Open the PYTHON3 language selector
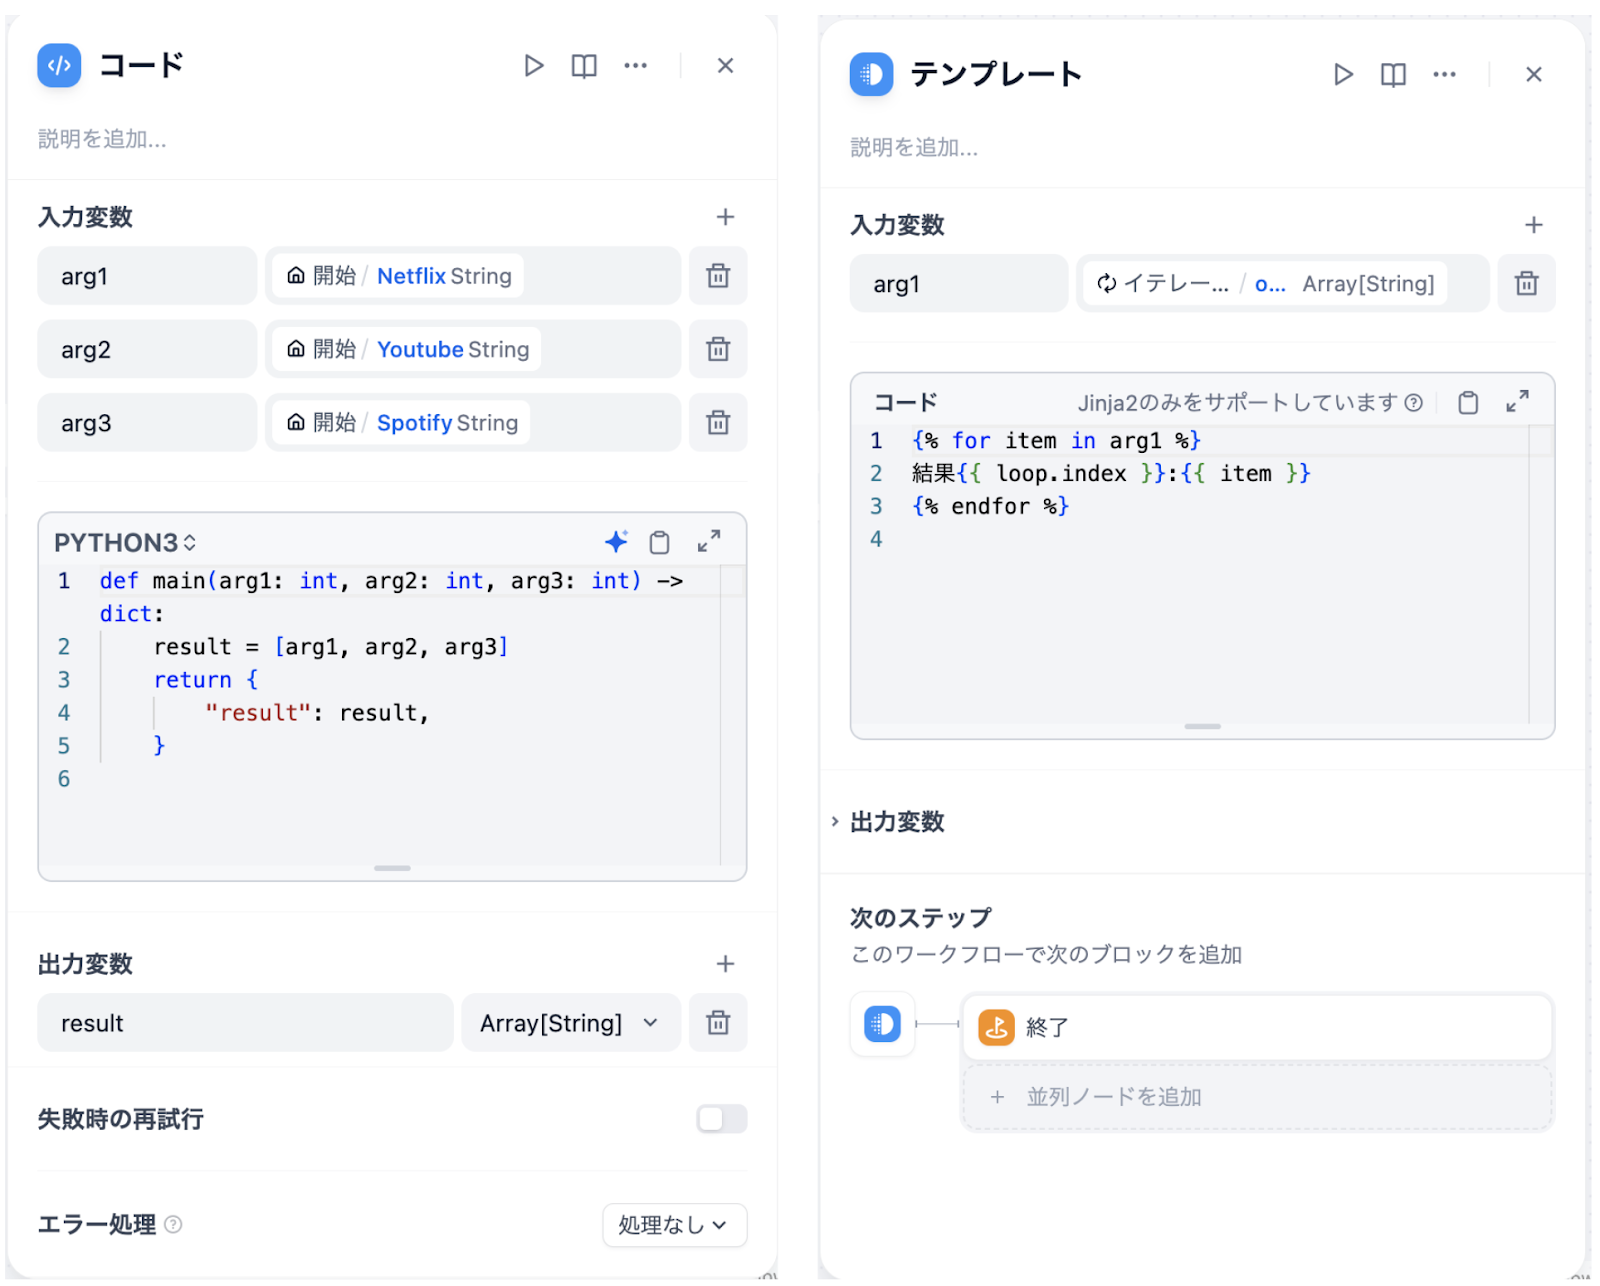This screenshot has height=1286, width=1600. pos(125,543)
